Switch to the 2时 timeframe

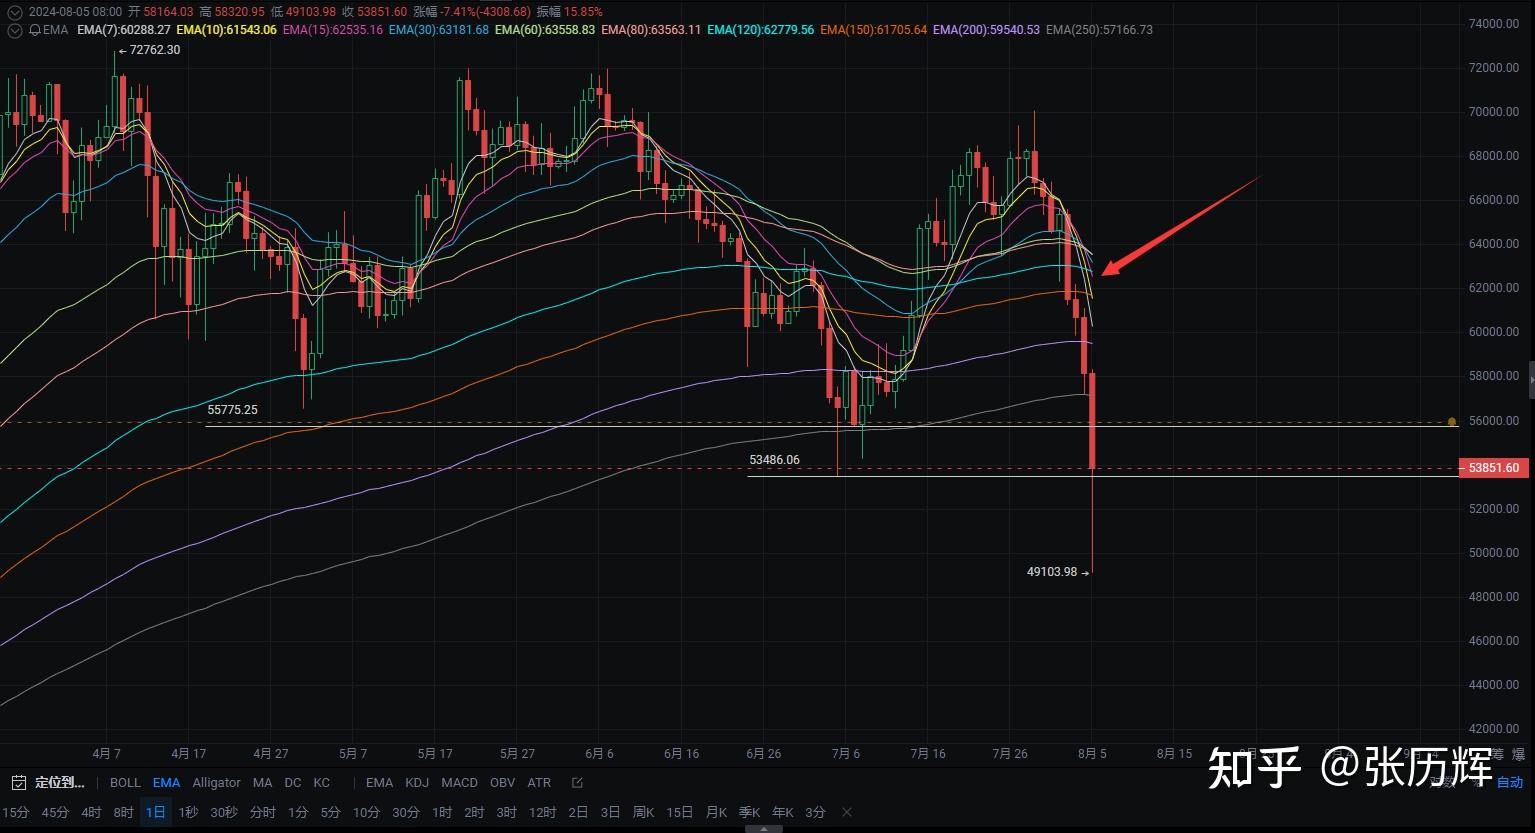click(x=474, y=813)
